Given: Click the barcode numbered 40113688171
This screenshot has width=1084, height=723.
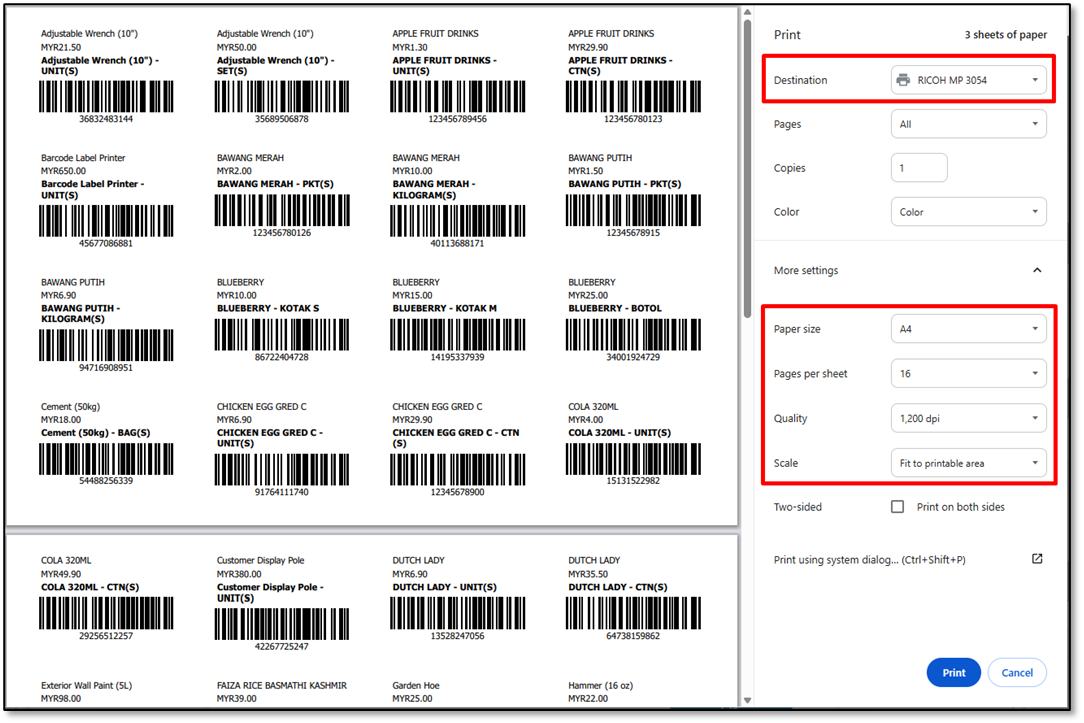Looking at the screenshot, I should (458, 221).
